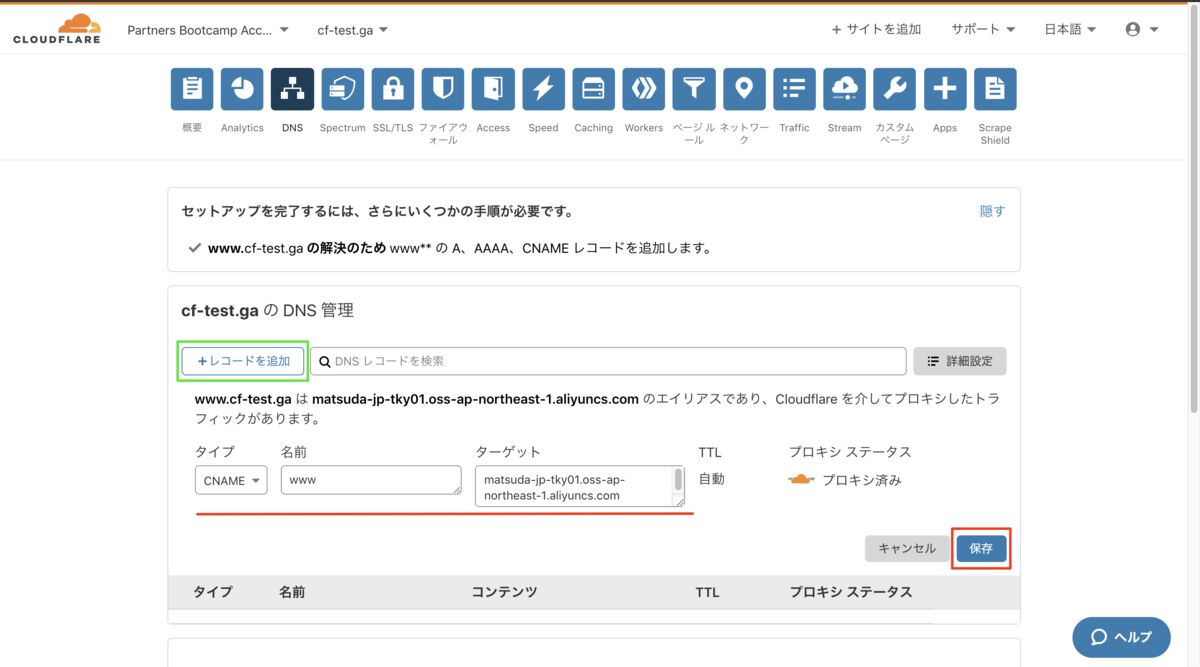Open the Network (ネットワーク) pin icon

coord(744,89)
